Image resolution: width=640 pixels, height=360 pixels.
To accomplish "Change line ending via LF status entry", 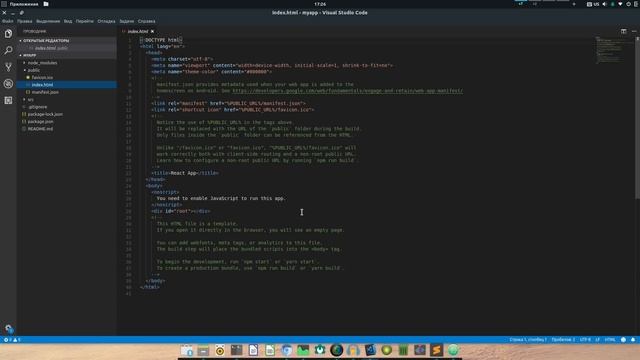I will [597, 340].
